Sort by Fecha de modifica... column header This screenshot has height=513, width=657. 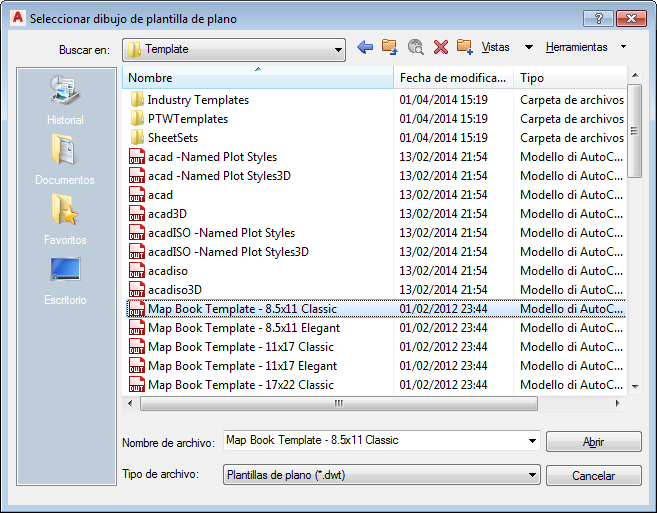[453, 78]
